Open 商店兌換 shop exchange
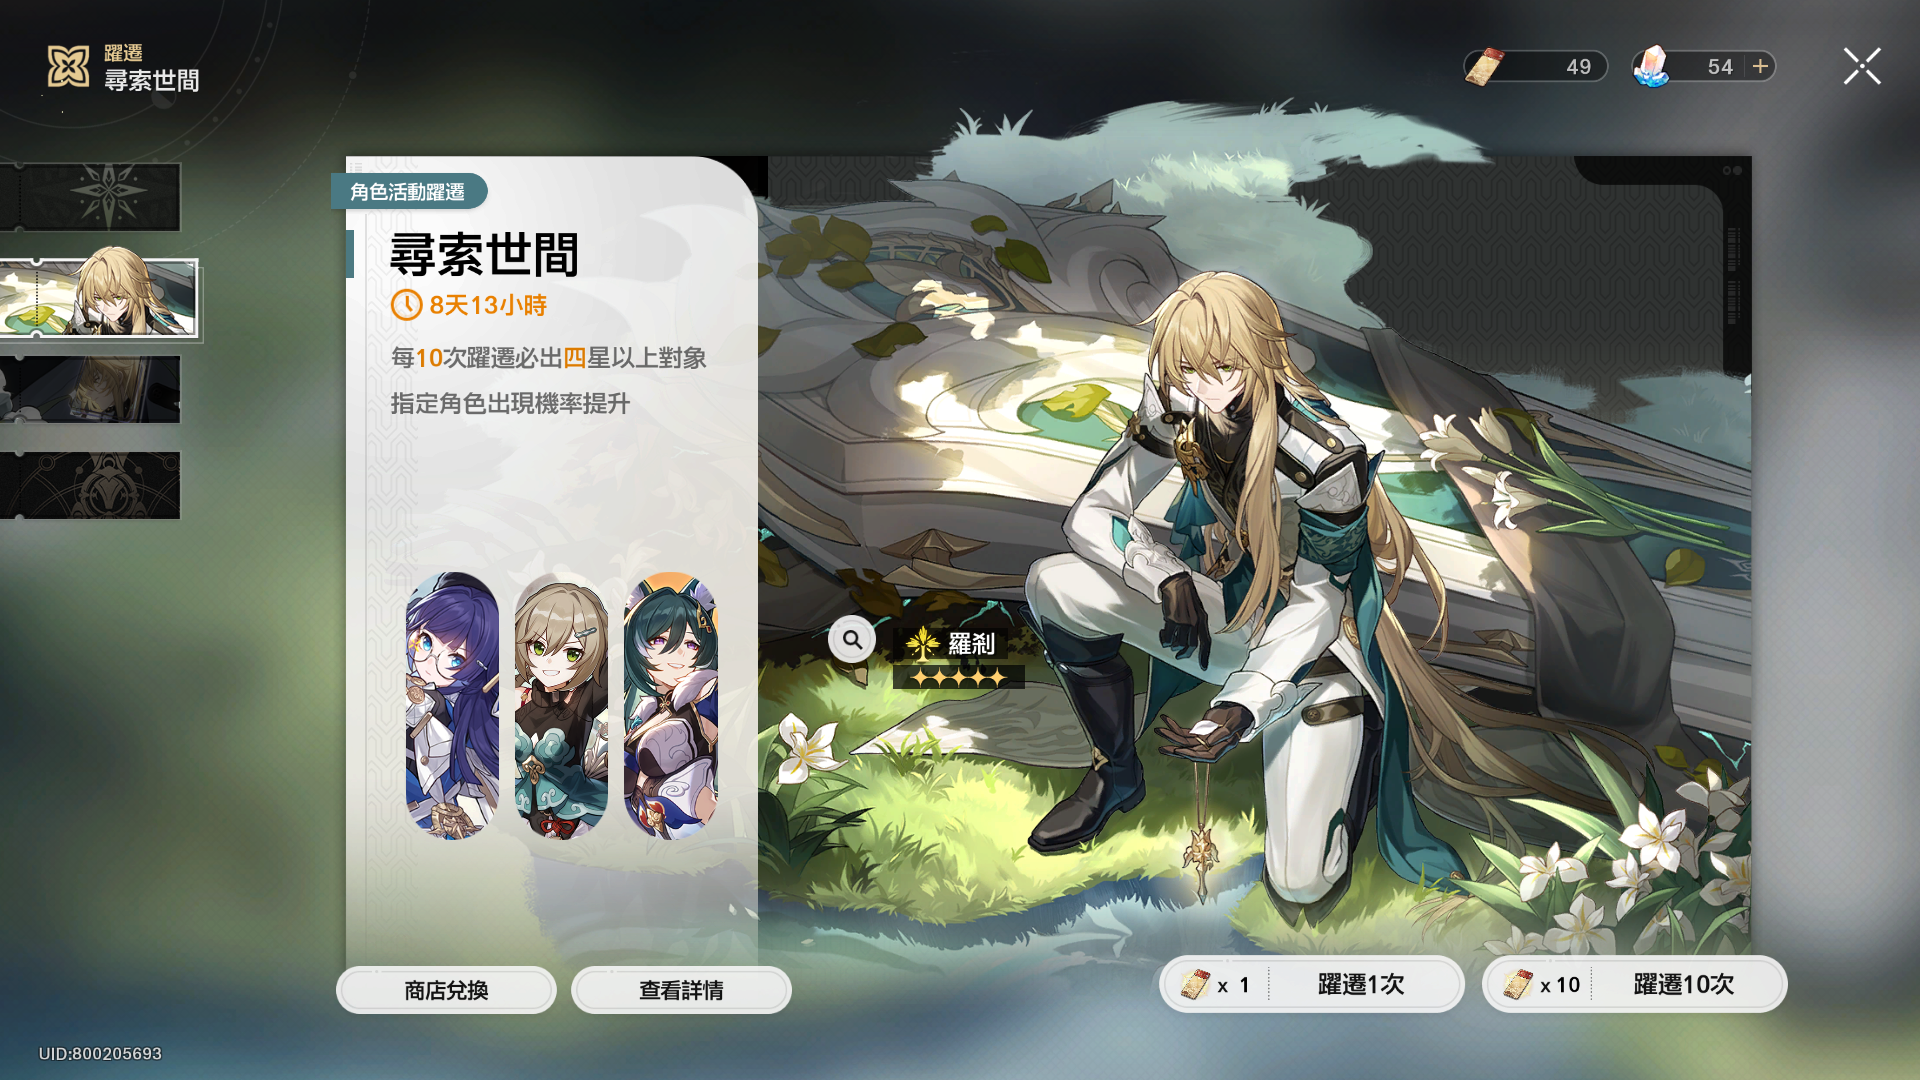Screen dimensions: 1920x1080 446,990
